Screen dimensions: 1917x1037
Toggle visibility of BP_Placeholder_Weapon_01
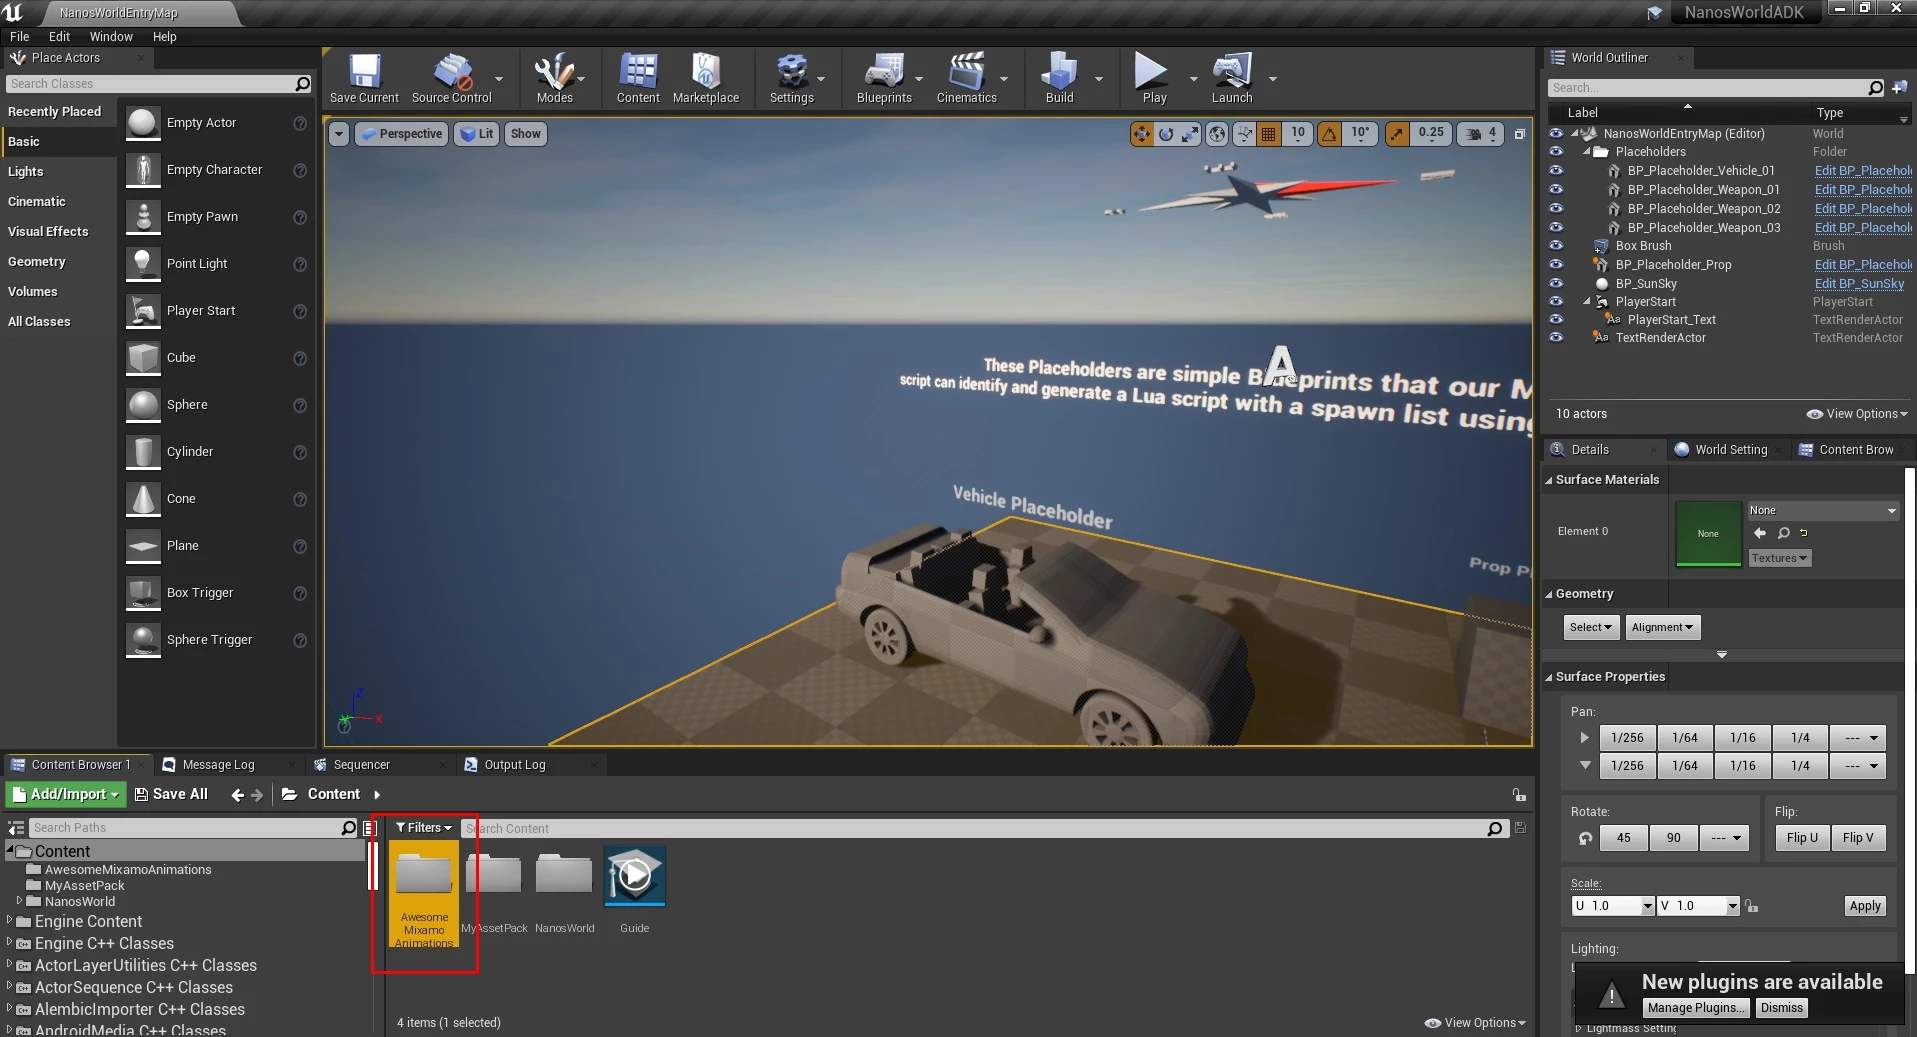pos(1556,189)
